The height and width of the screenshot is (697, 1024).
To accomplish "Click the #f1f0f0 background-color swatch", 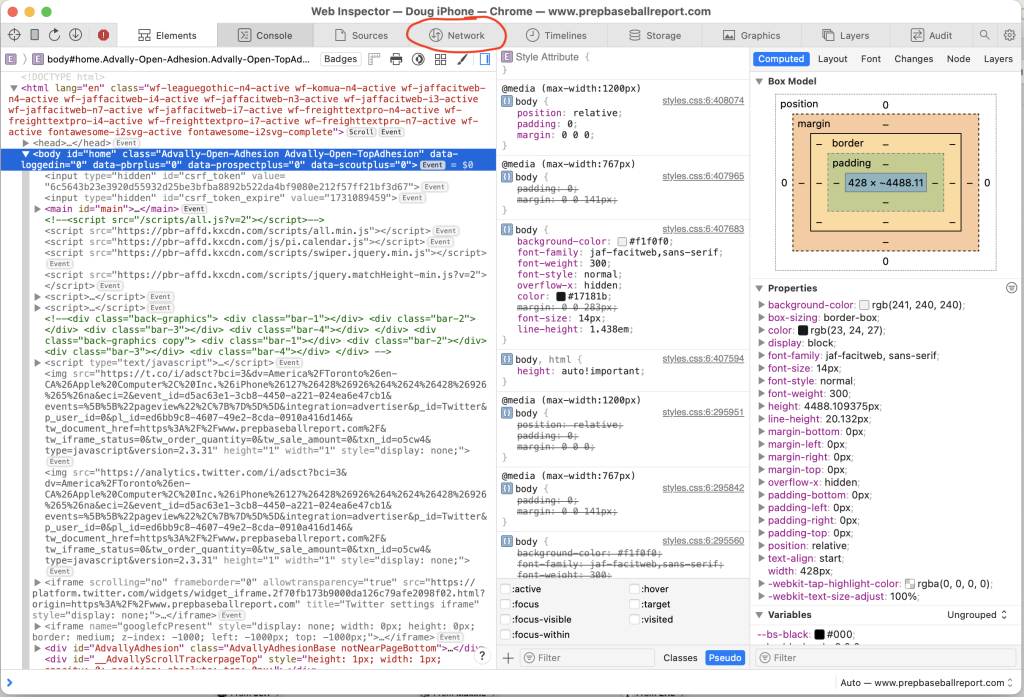I will 622,241.
